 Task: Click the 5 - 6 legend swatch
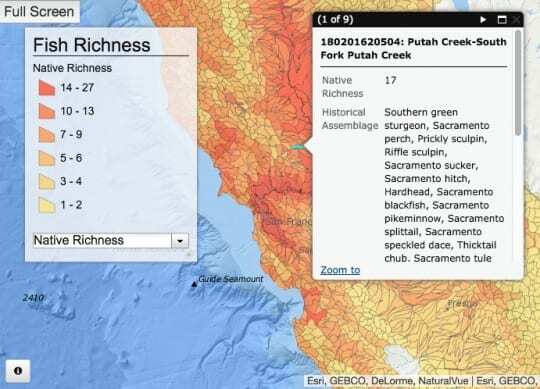(46, 158)
